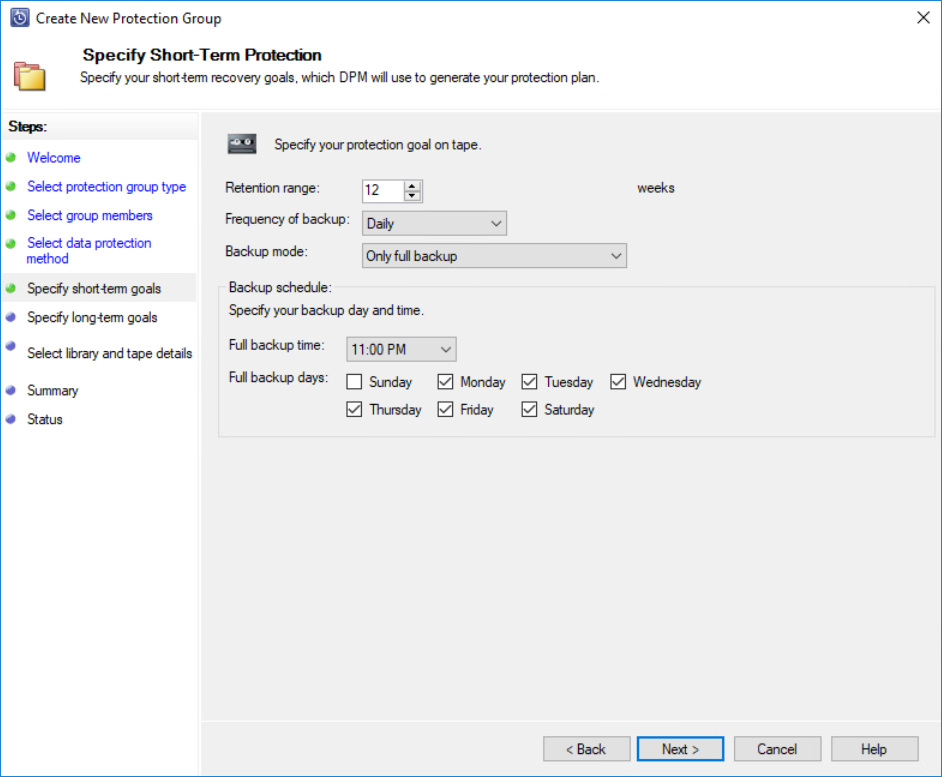Increase retention range with up arrow
Viewport: 942px width, 777px height.
coord(412,186)
